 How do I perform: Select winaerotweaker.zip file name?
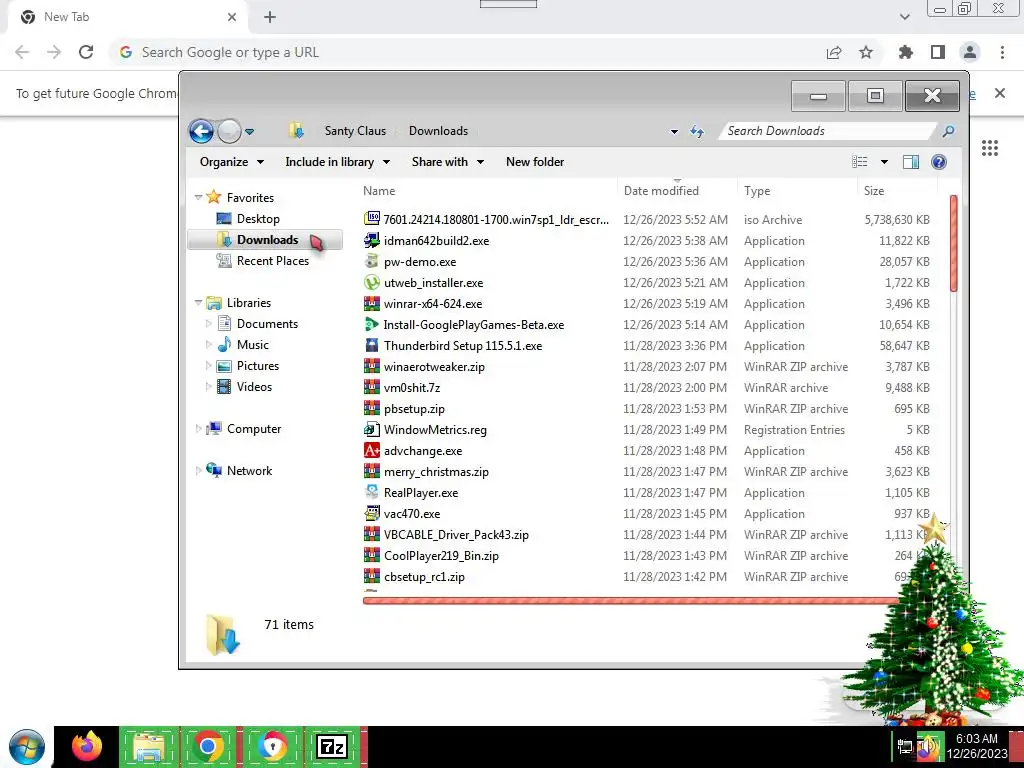point(434,366)
